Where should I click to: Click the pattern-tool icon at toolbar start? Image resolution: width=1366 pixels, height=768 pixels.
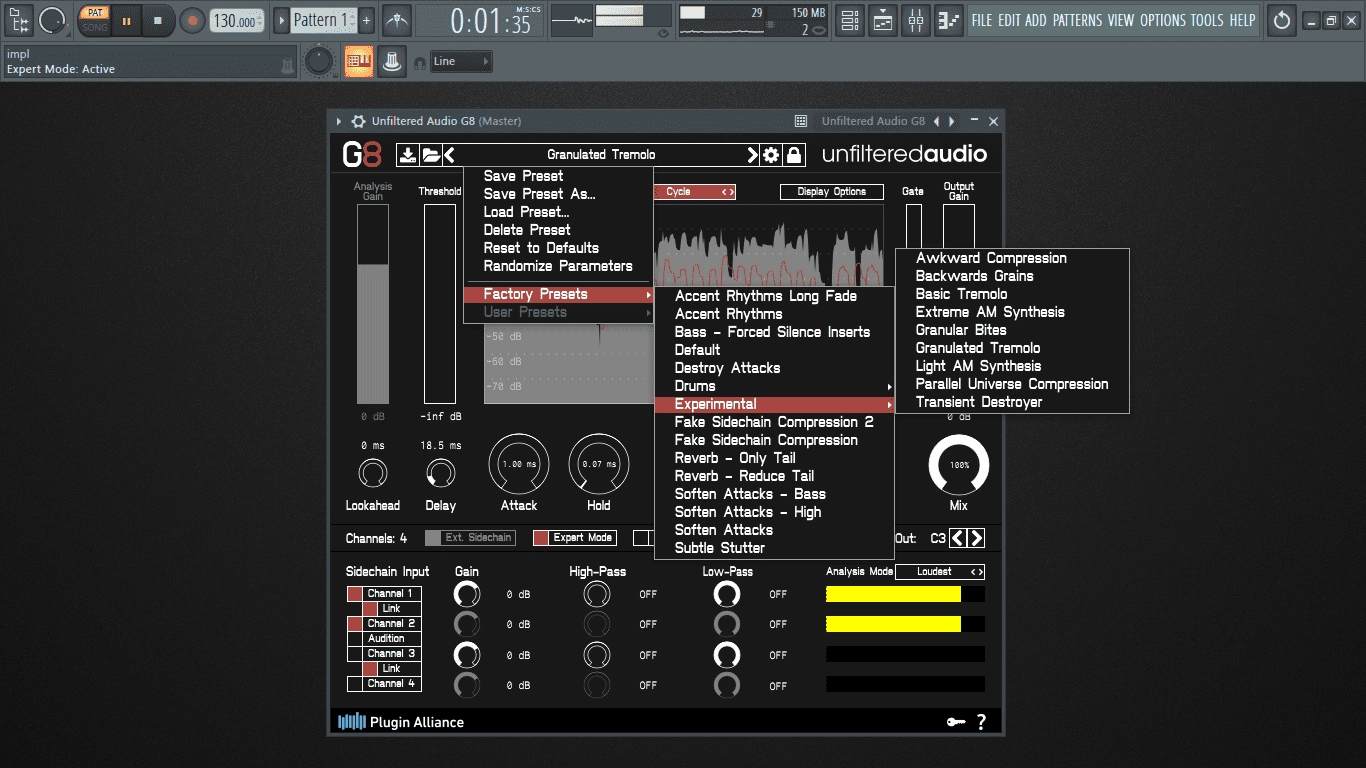tap(20, 20)
